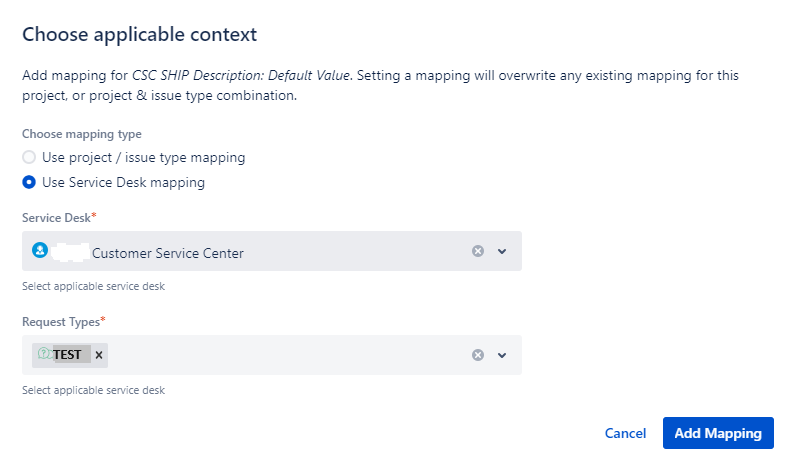Remove the TEST request type tag
The height and width of the screenshot is (465, 795).
[99, 355]
